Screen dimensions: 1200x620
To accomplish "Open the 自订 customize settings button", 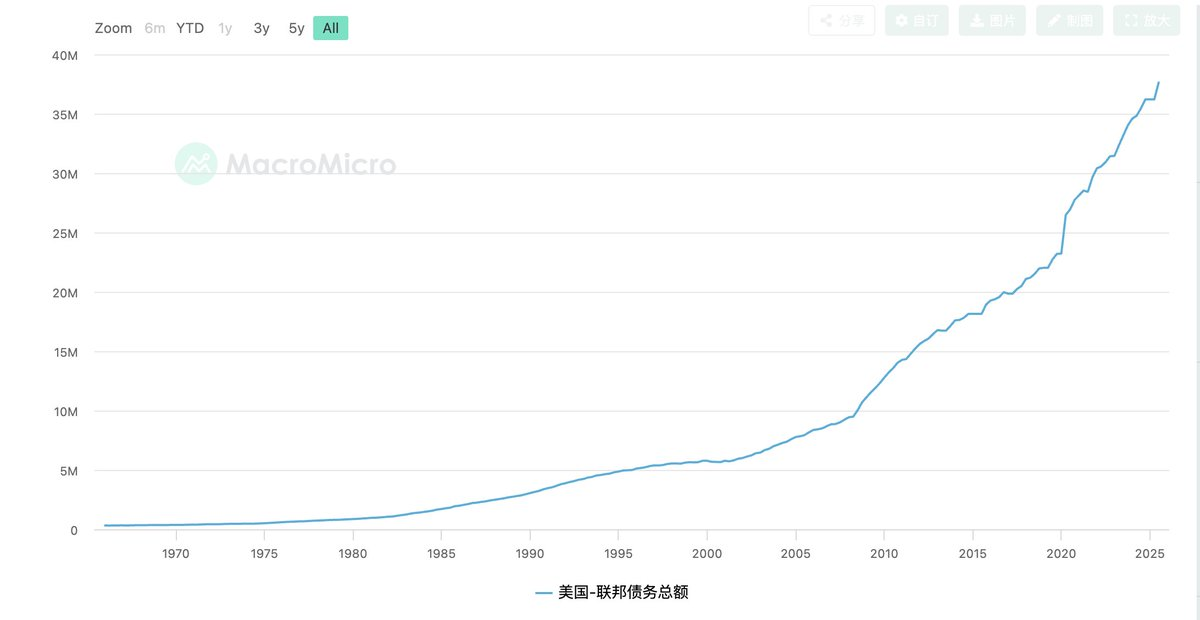I will click(x=917, y=20).
